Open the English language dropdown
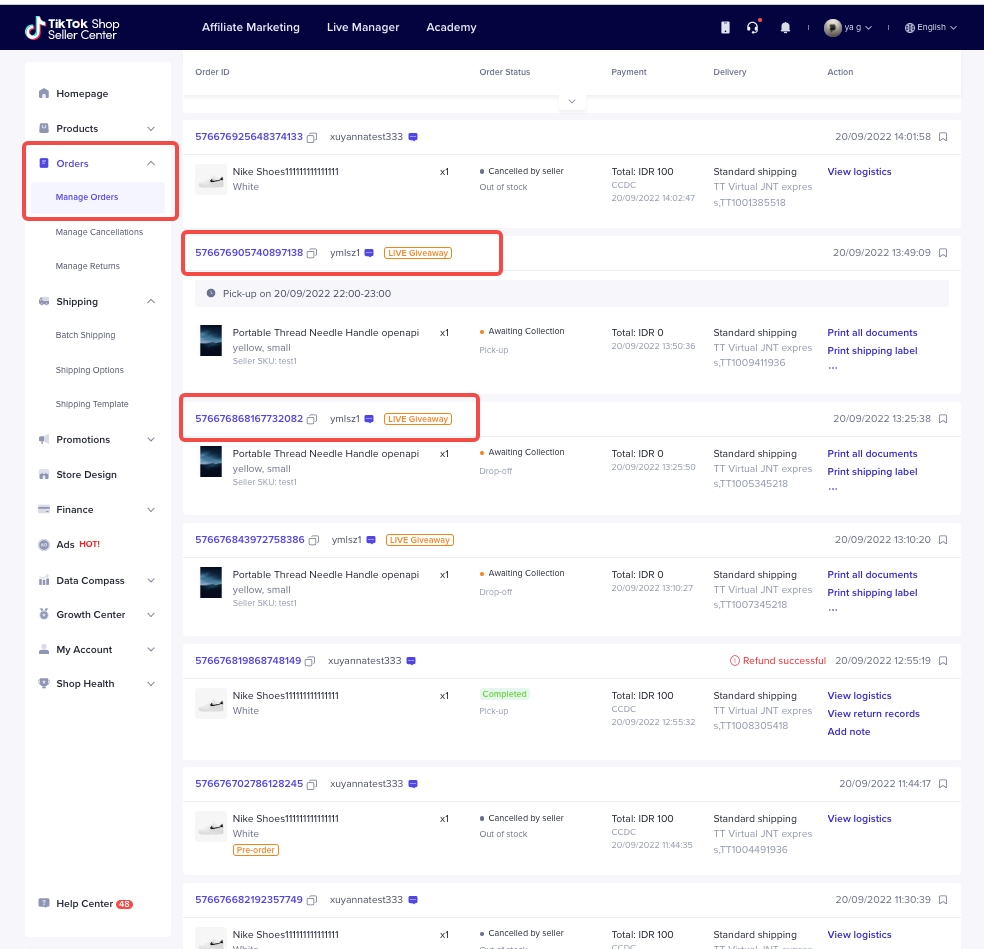984x949 pixels. pos(930,28)
